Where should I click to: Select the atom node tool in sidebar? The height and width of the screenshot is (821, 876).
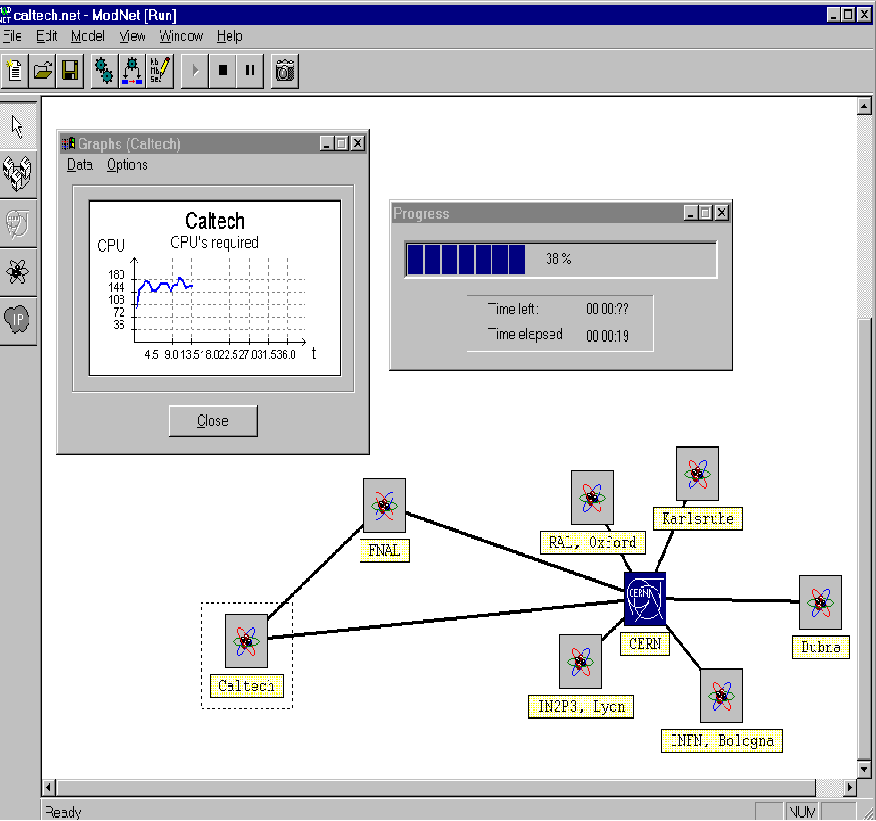click(x=18, y=269)
